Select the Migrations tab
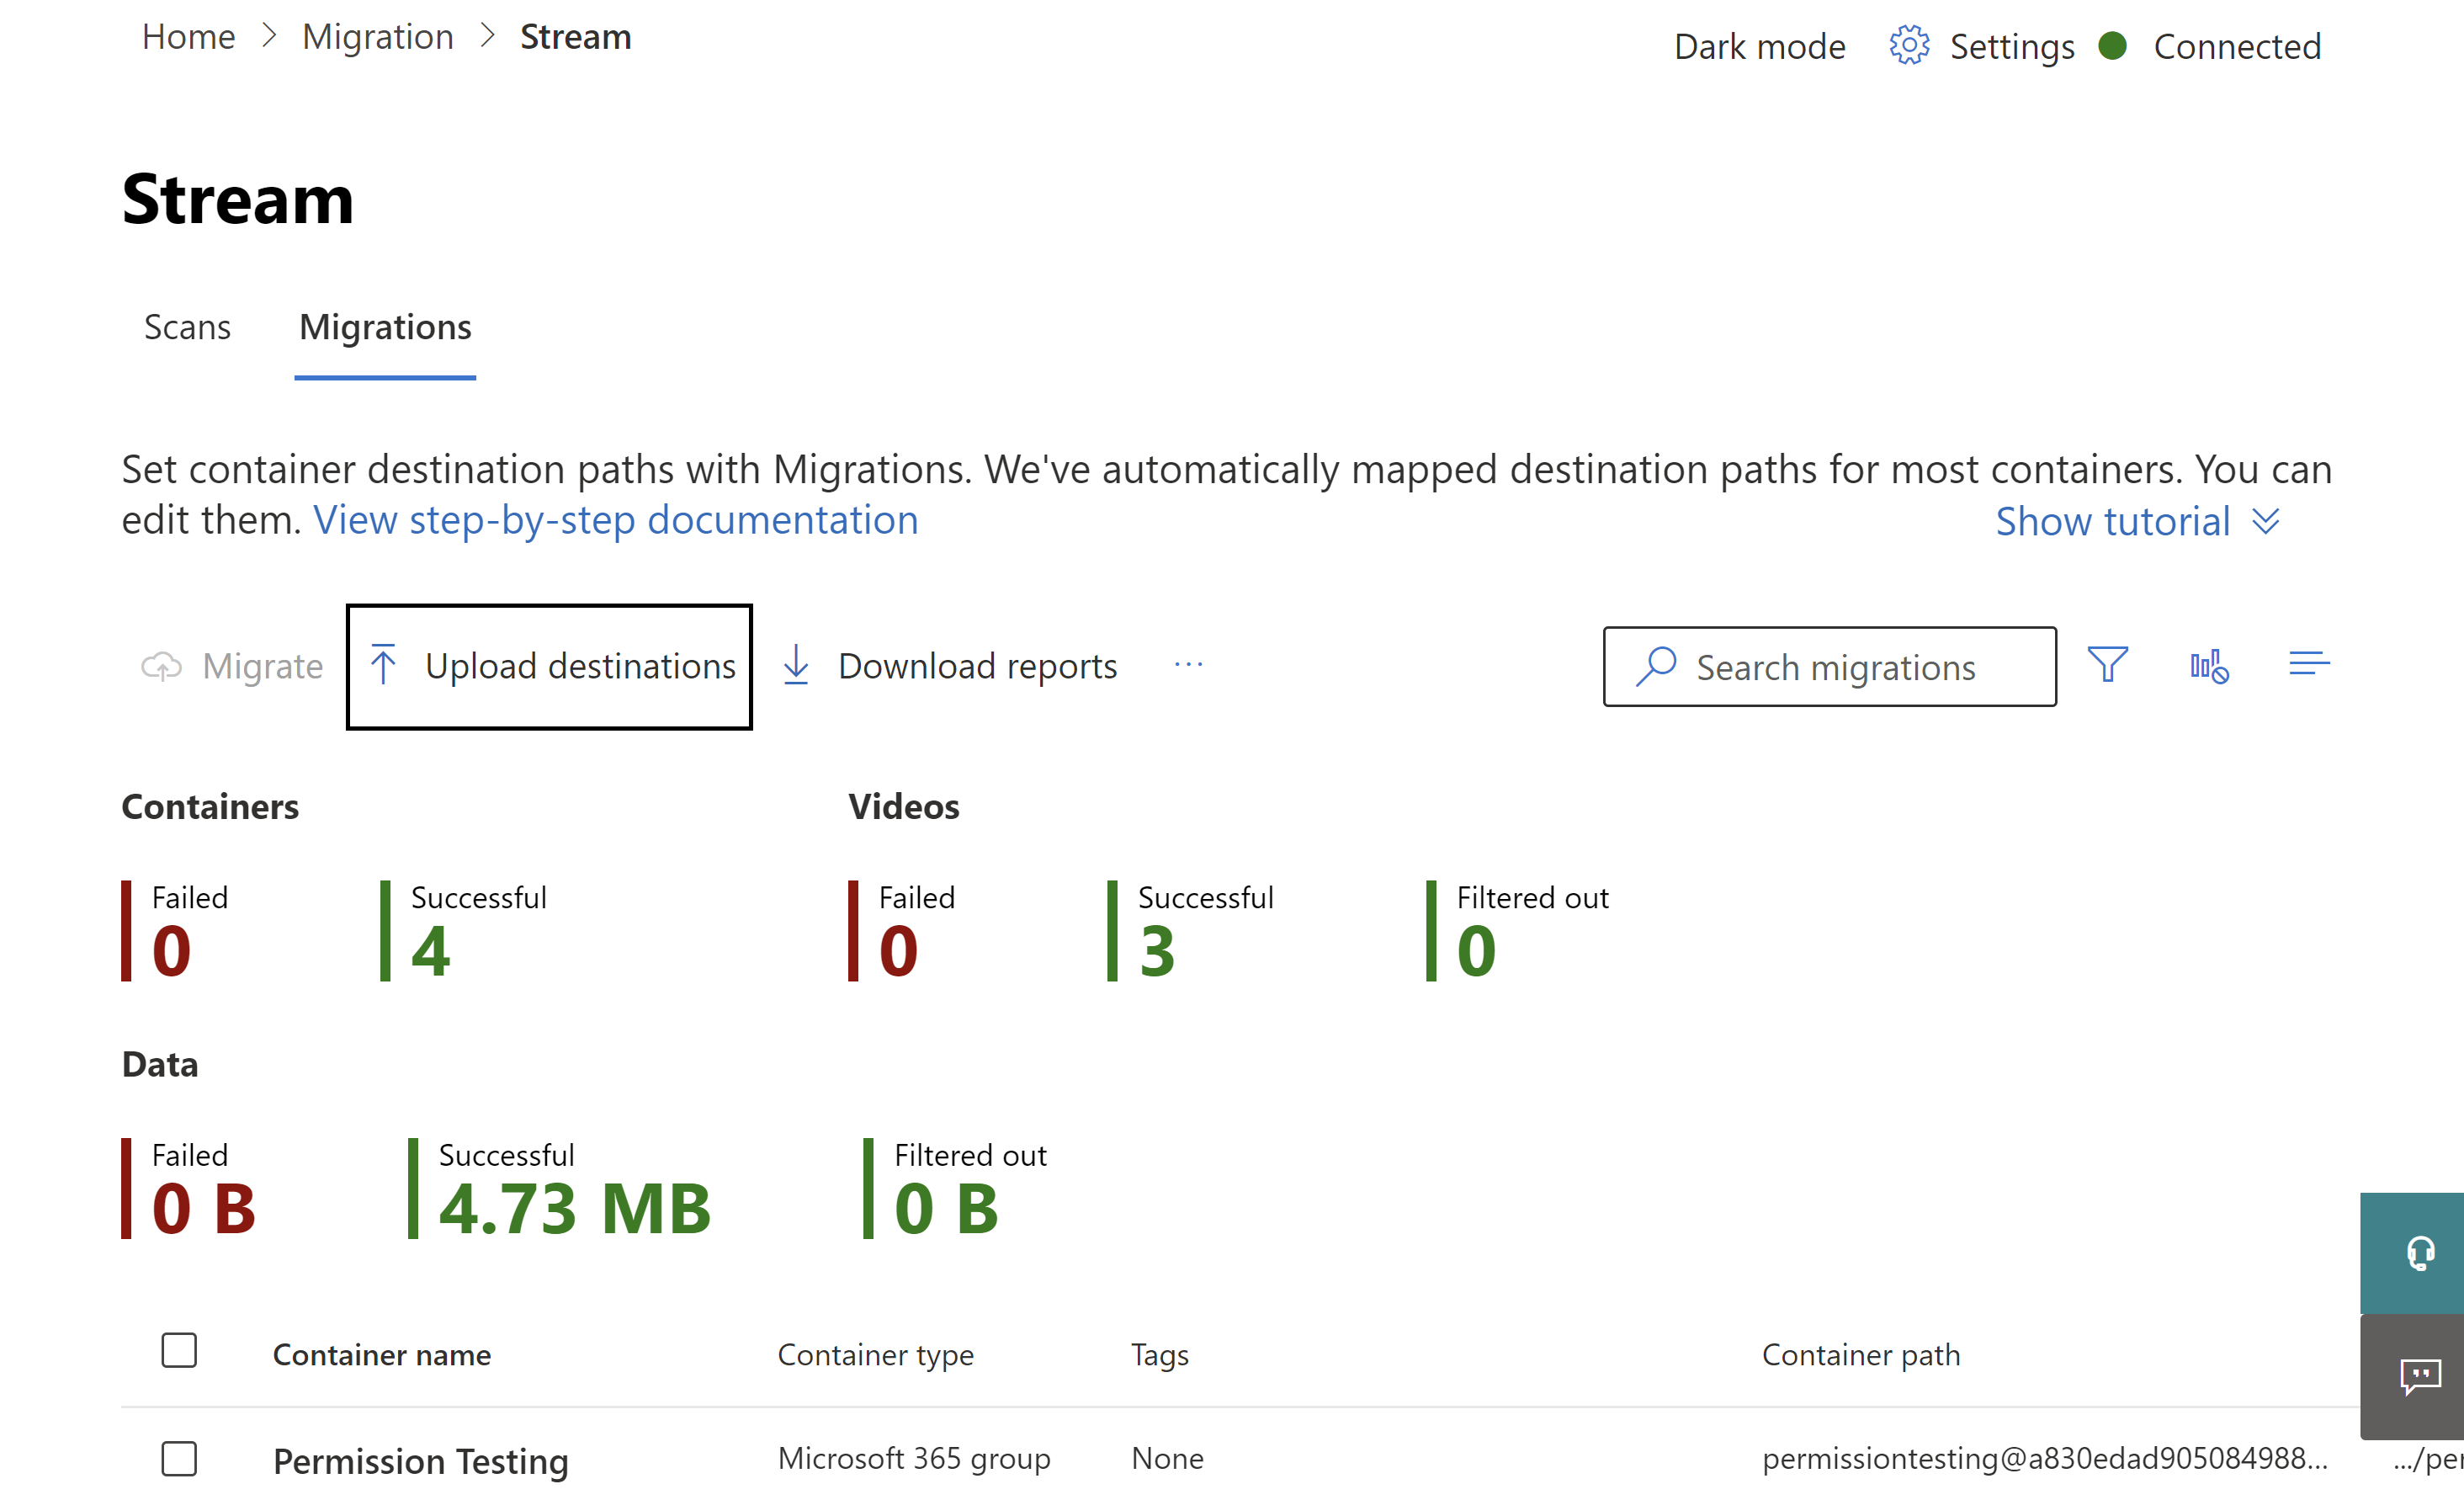Viewport: 2464px width, 1500px height. tap(384, 326)
